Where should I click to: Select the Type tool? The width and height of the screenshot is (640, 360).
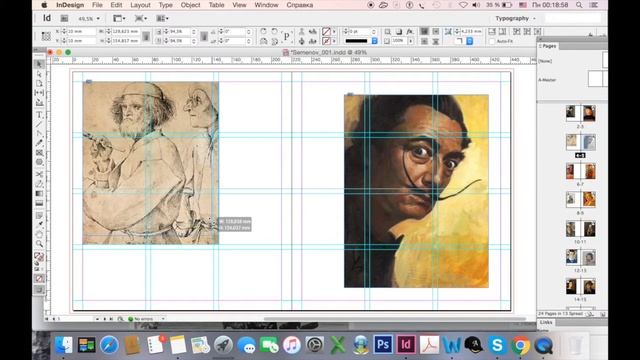[39, 115]
